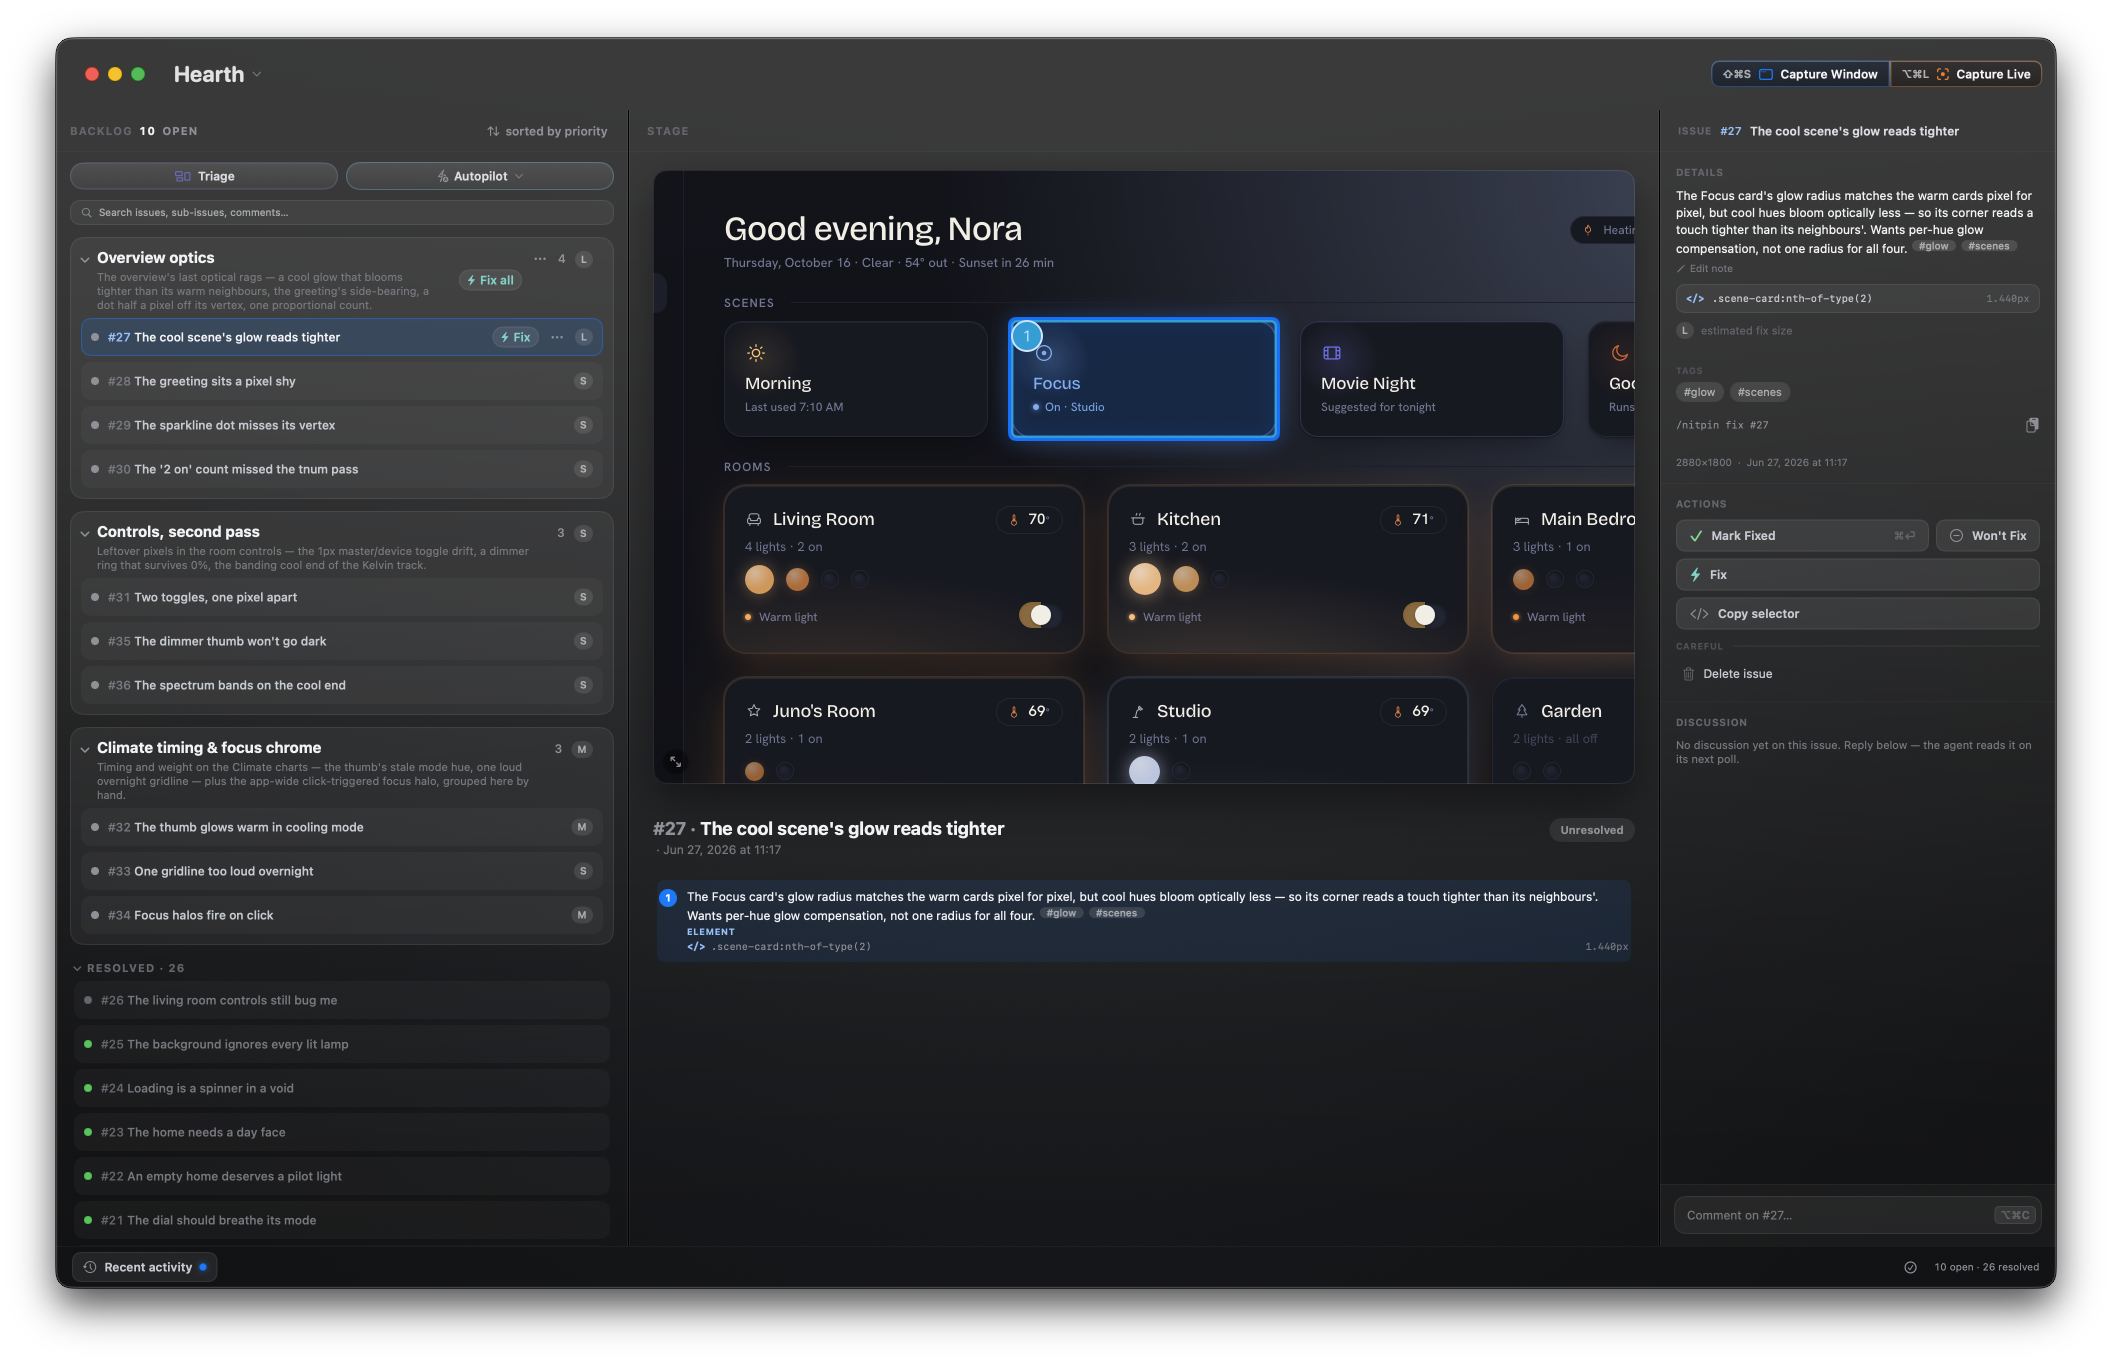Click Studio temperature 69 badge
2112x1362 pixels.
click(x=1412, y=711)
